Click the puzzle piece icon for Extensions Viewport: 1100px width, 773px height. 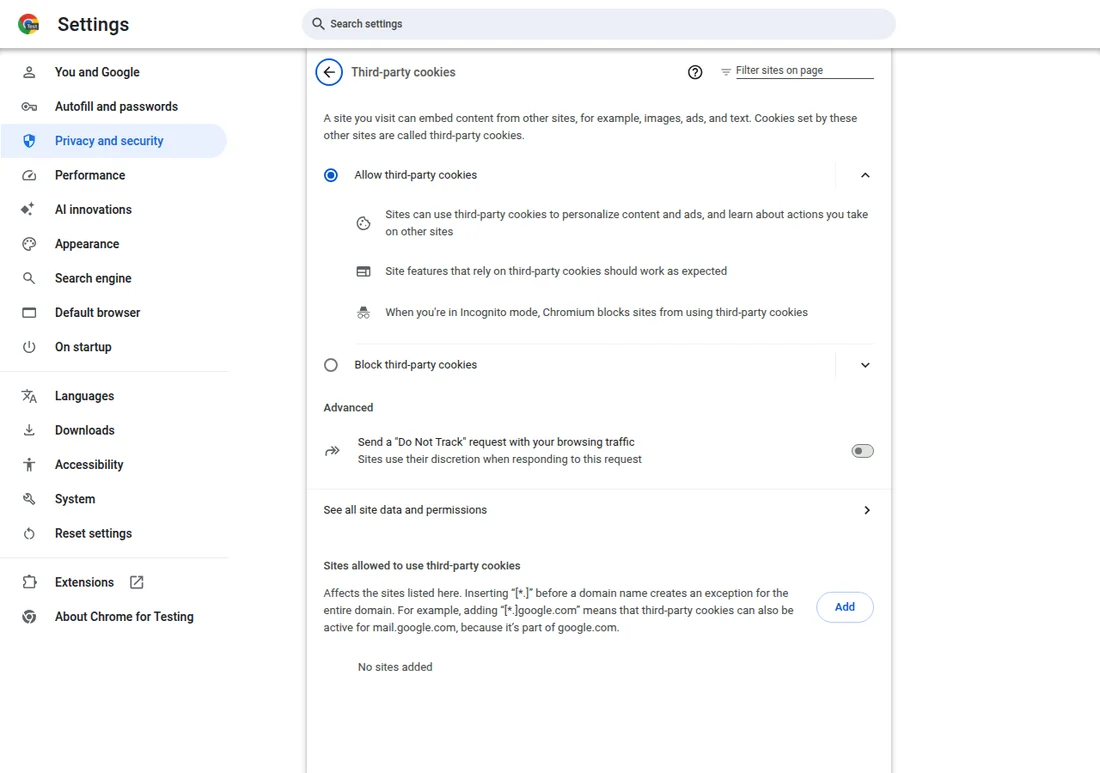pos(29,582)
